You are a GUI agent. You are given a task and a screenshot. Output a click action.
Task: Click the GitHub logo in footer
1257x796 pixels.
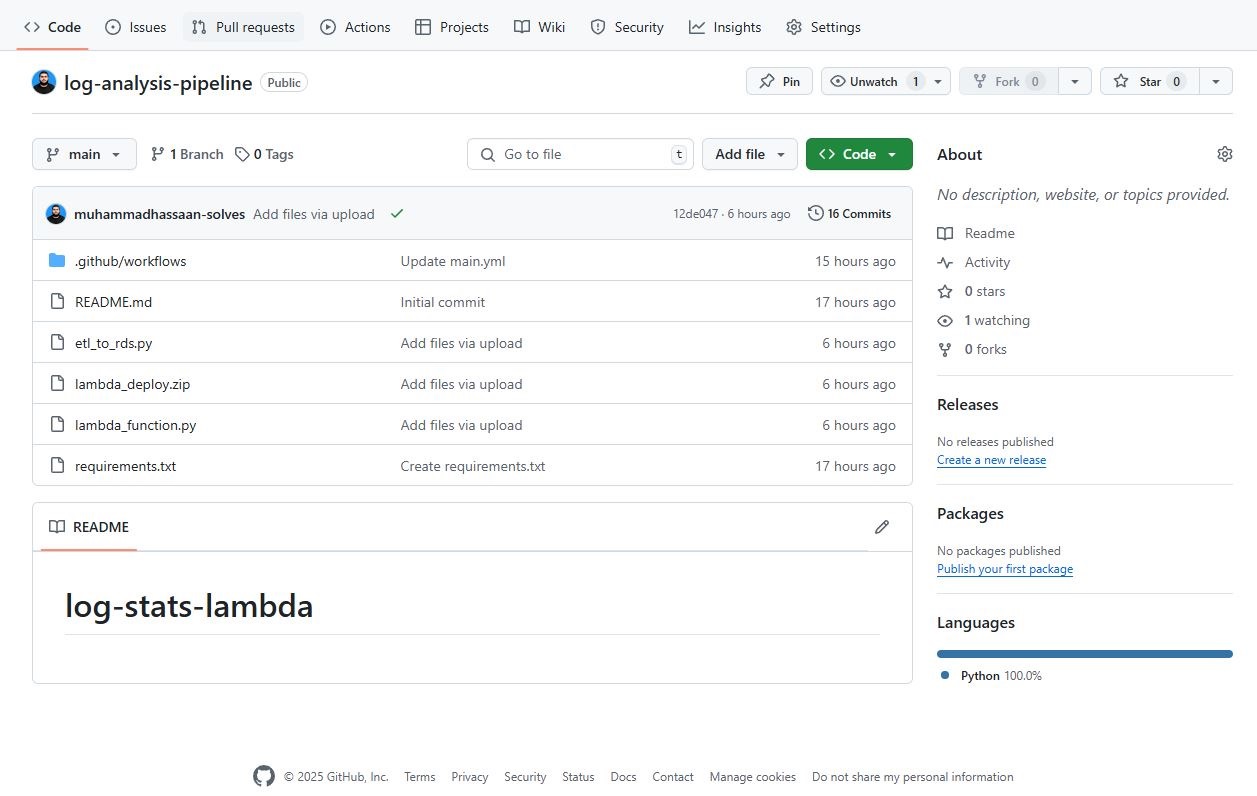pos(263,776)
